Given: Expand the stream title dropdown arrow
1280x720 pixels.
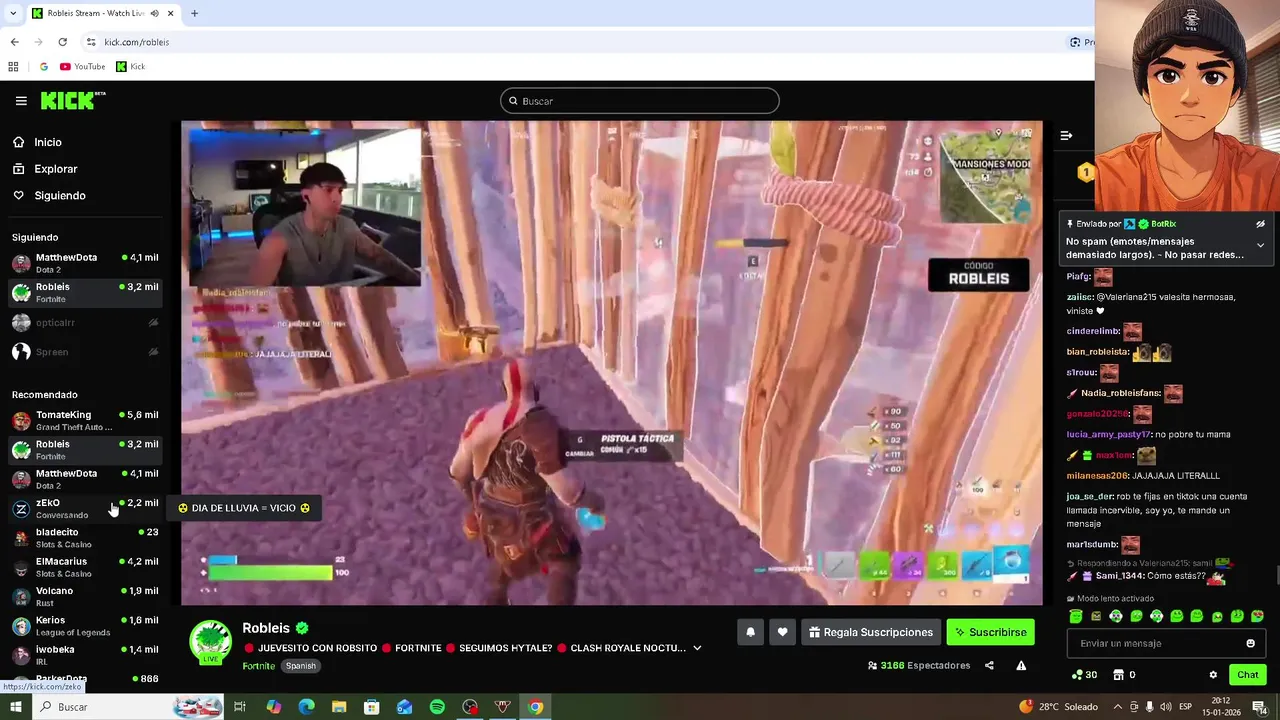Looking at the screenshot, I should pos(697,648).
